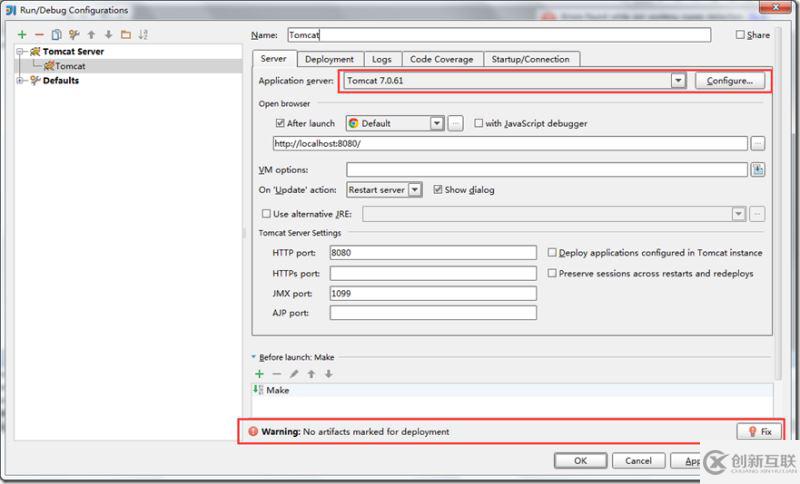This screenshot has width=800, height=484.
Task: Expand VM options field editor icon
Action: click(x=758, y=170)
